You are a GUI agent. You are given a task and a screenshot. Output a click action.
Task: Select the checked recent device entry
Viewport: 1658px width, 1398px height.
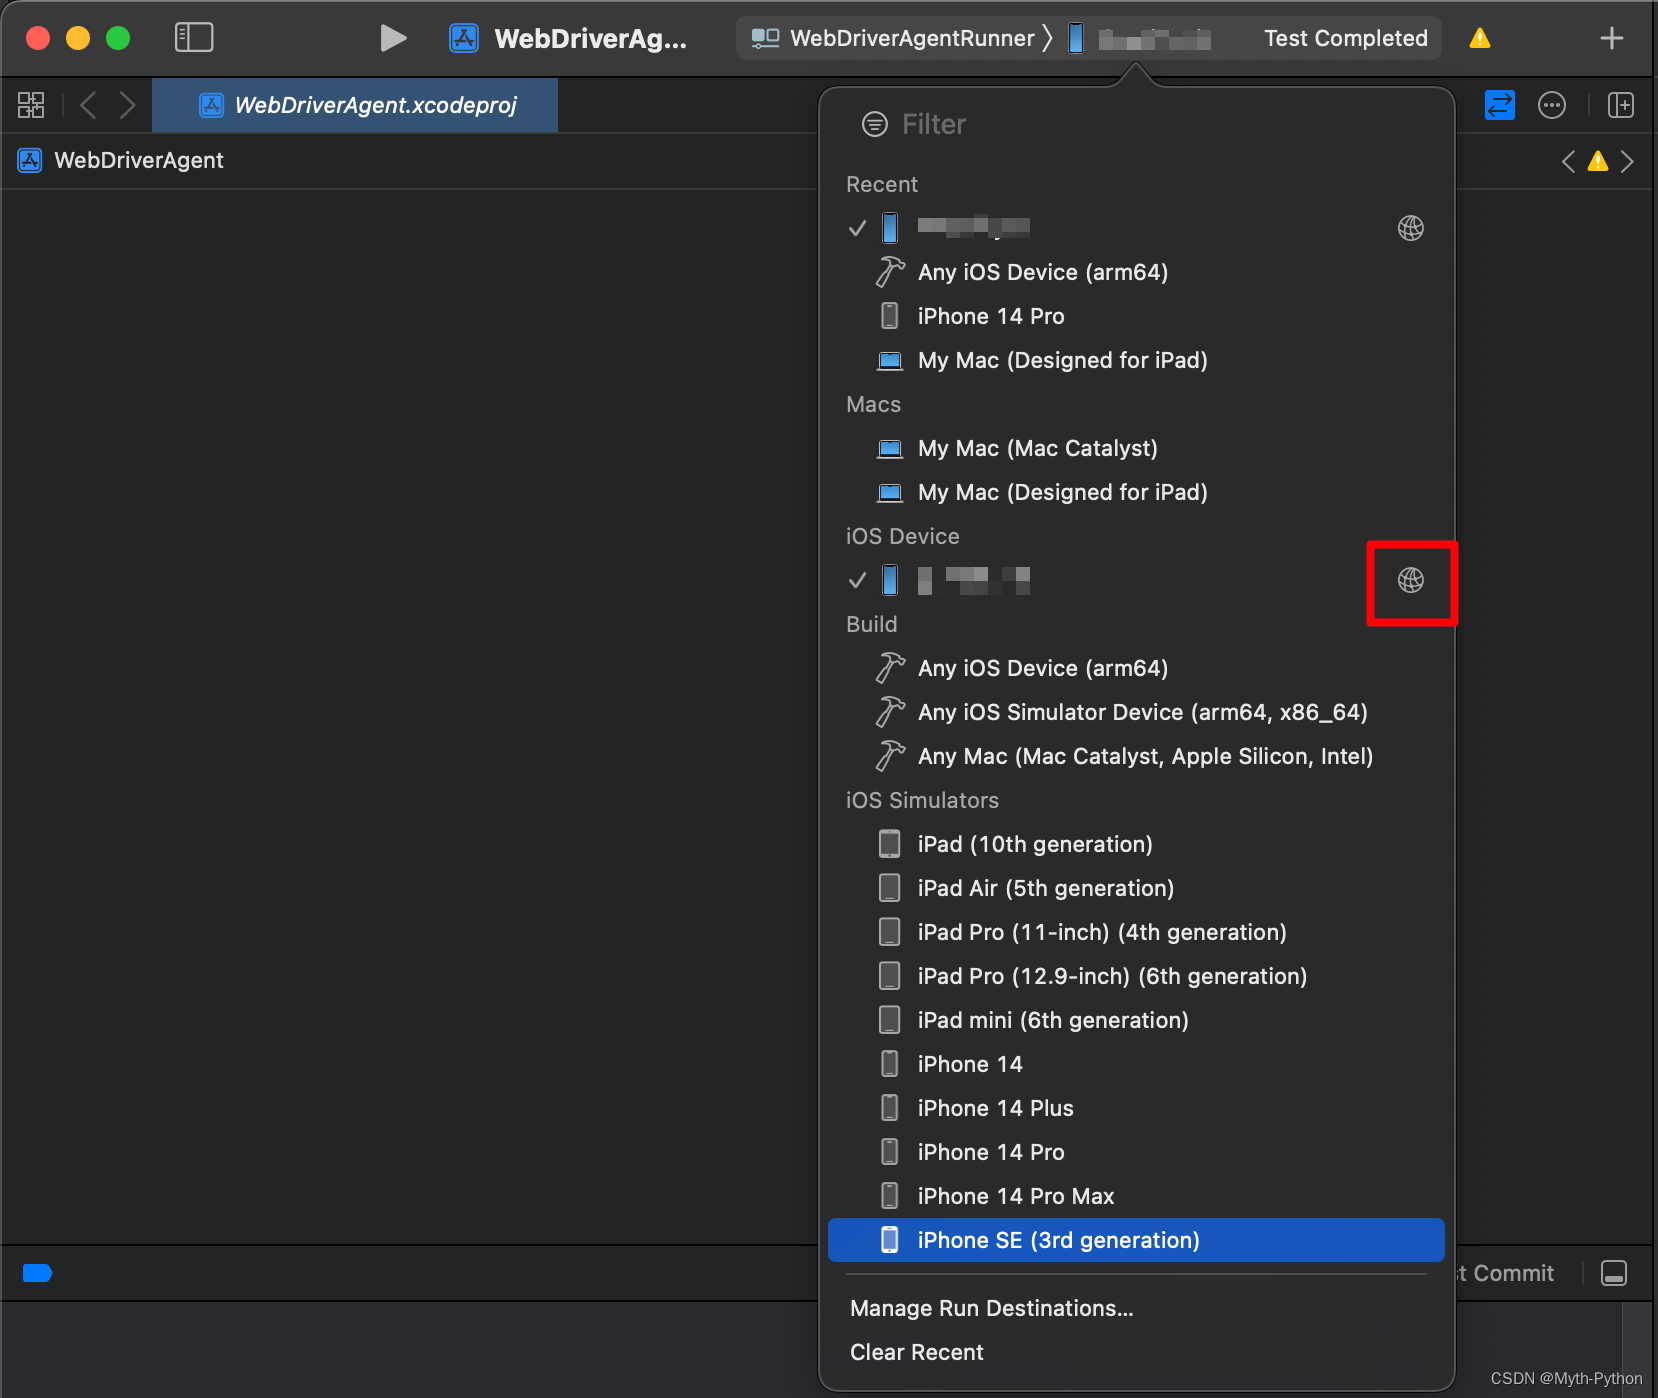click(1136, 228)
